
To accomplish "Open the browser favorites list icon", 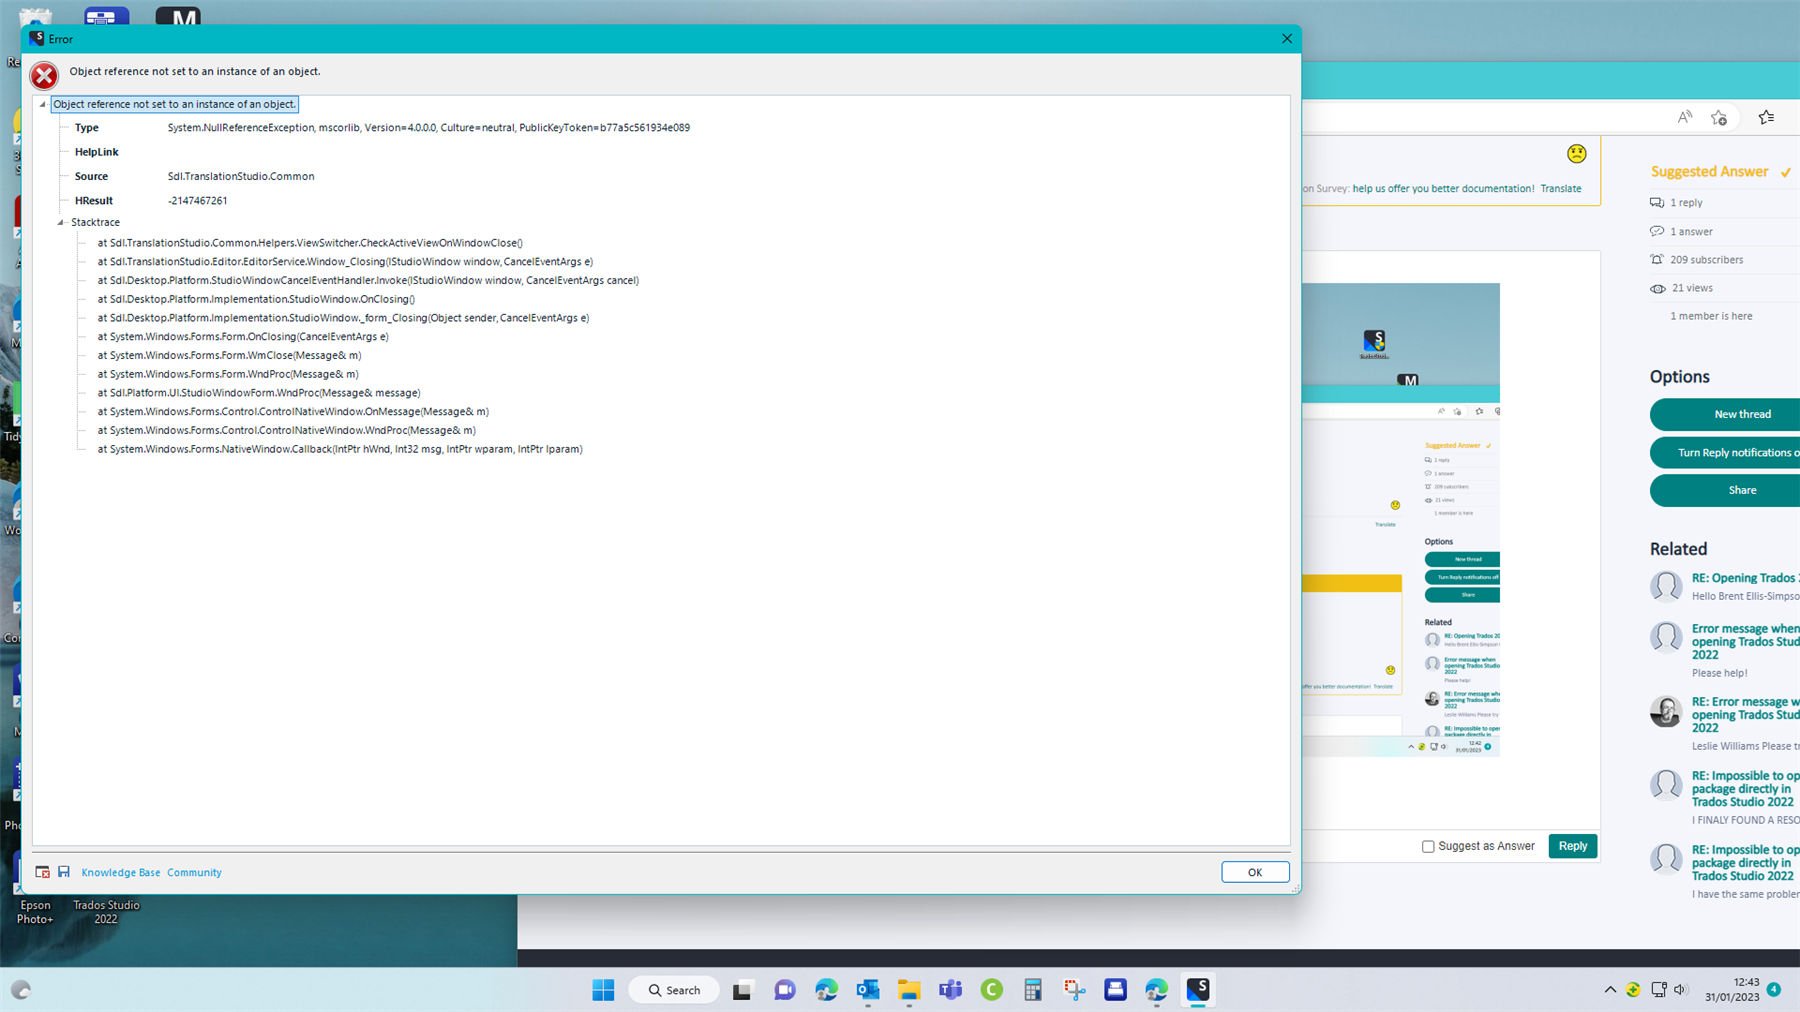I will (x=1766, y=117).
